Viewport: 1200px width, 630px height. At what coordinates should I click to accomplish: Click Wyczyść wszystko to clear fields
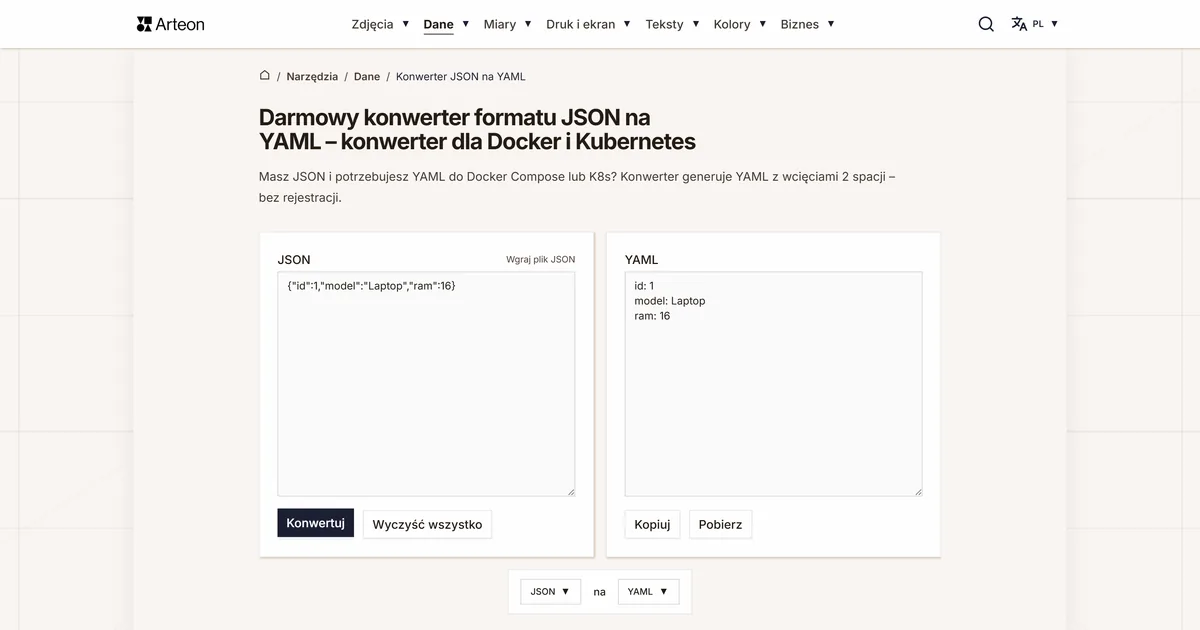427,524
